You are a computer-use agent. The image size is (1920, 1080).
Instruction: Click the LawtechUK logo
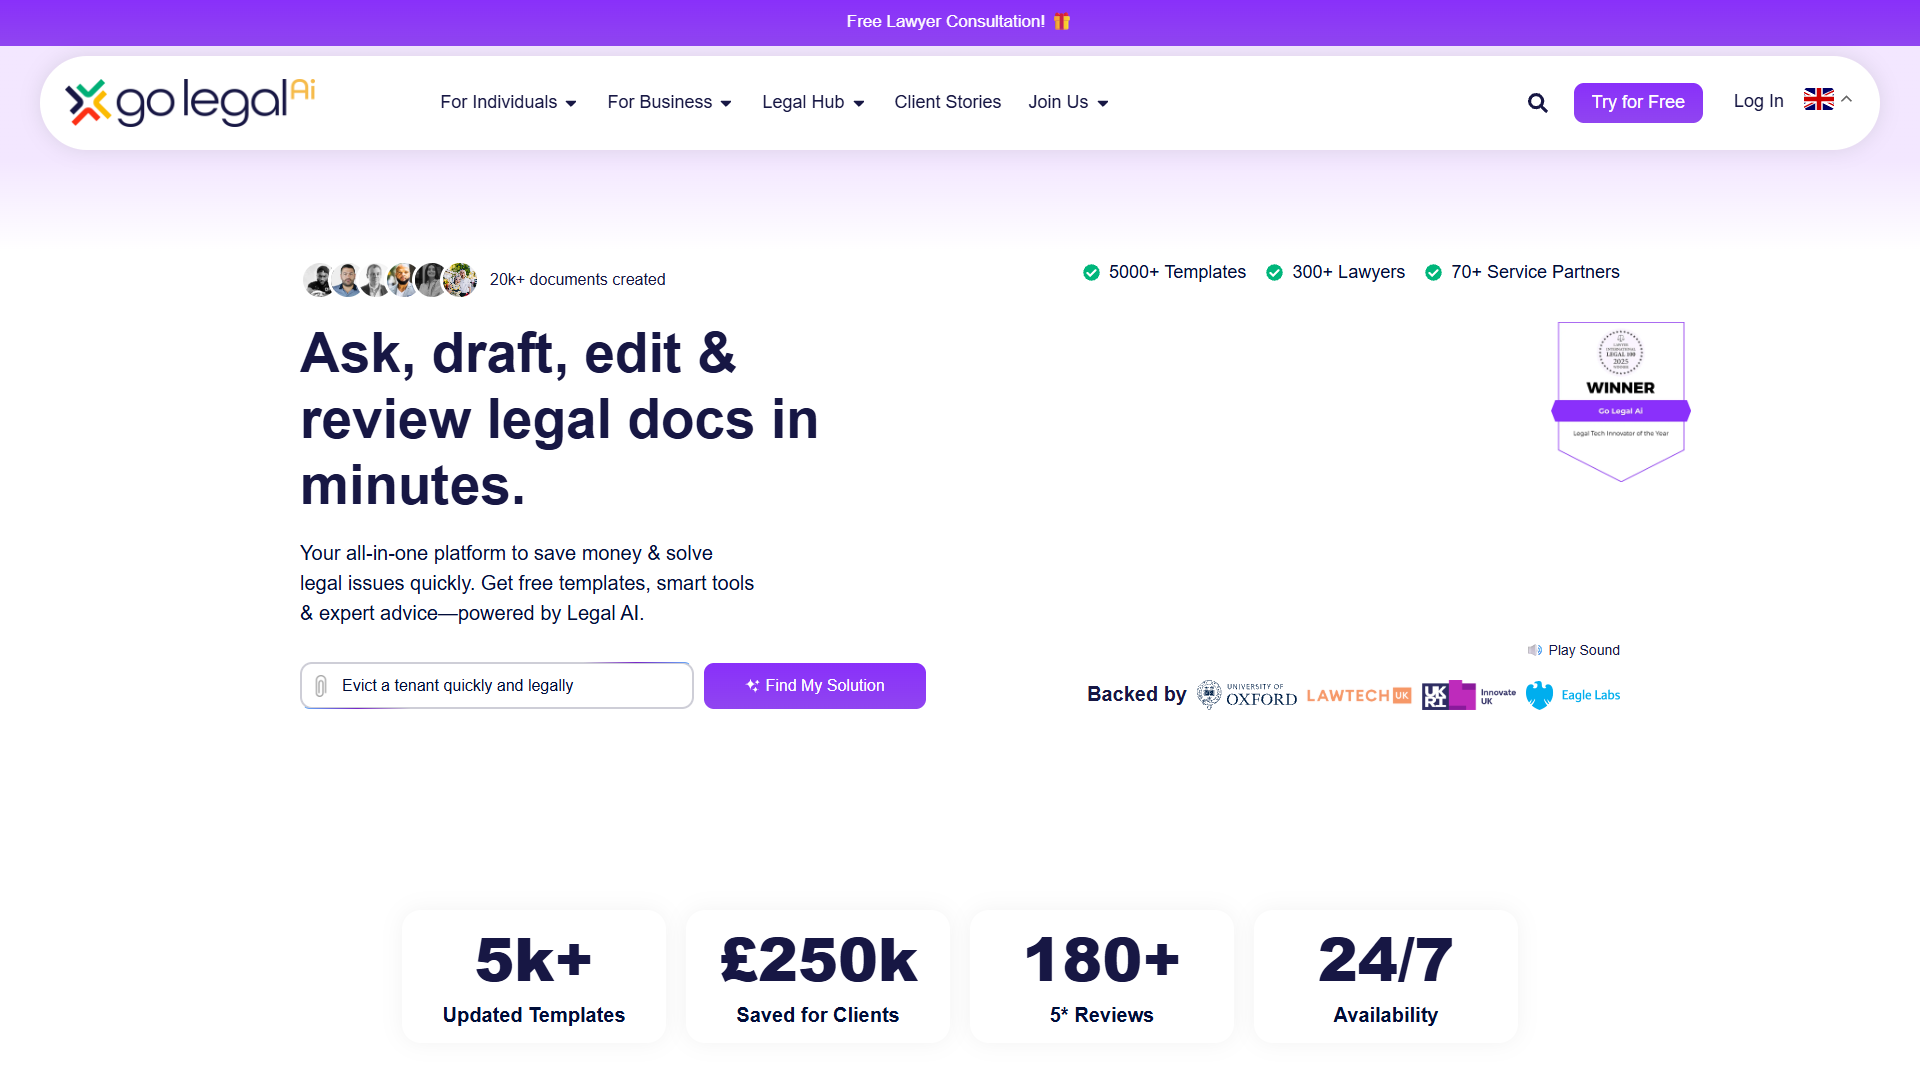pyautogui.click(x=1359, y=695)
